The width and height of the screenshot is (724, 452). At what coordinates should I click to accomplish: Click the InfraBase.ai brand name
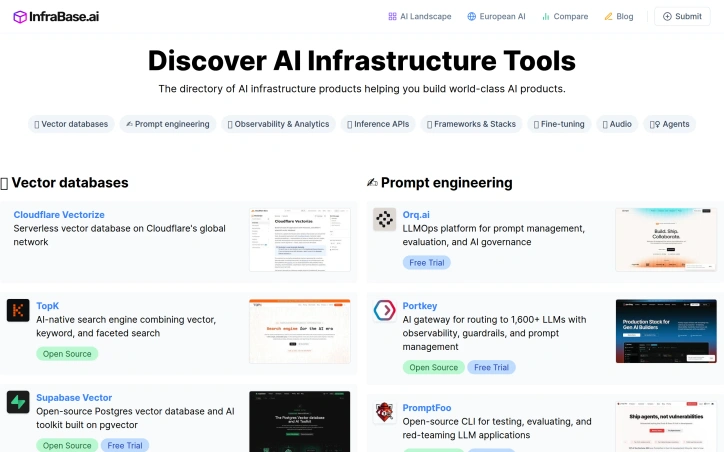pos(64,17)
